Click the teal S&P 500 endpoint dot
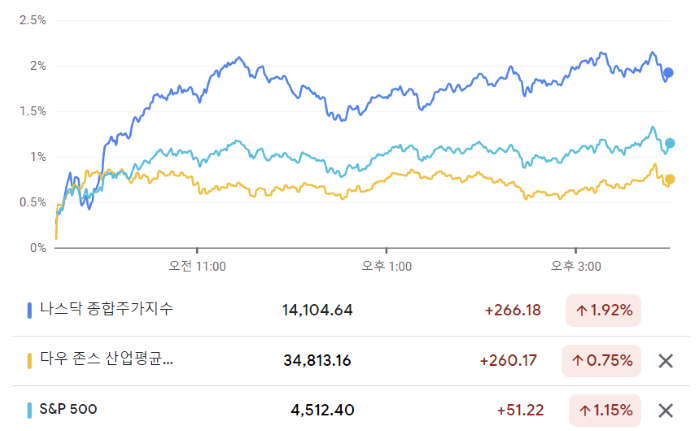Image resolution: width=700 pixels, height=431 pixels. click(670, 143)
